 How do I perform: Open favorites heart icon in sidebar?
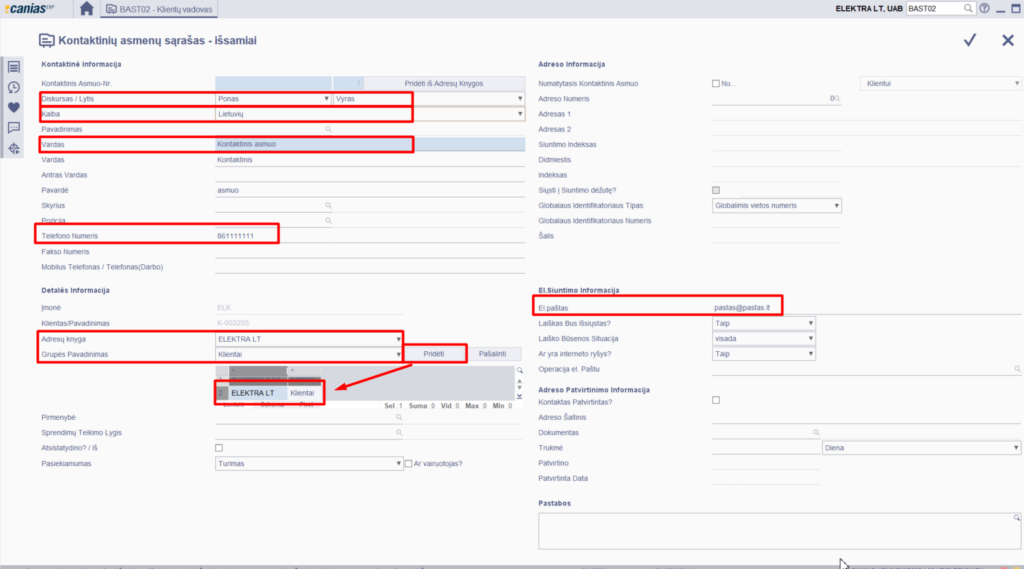click(x=14, y=107)
